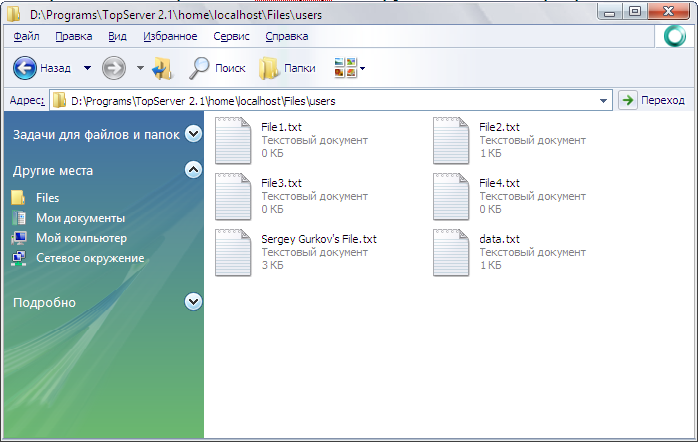The image size is (698, 442).
Task: Open the Back button history dropdown arrow
Action: click(x=87, y=68)
